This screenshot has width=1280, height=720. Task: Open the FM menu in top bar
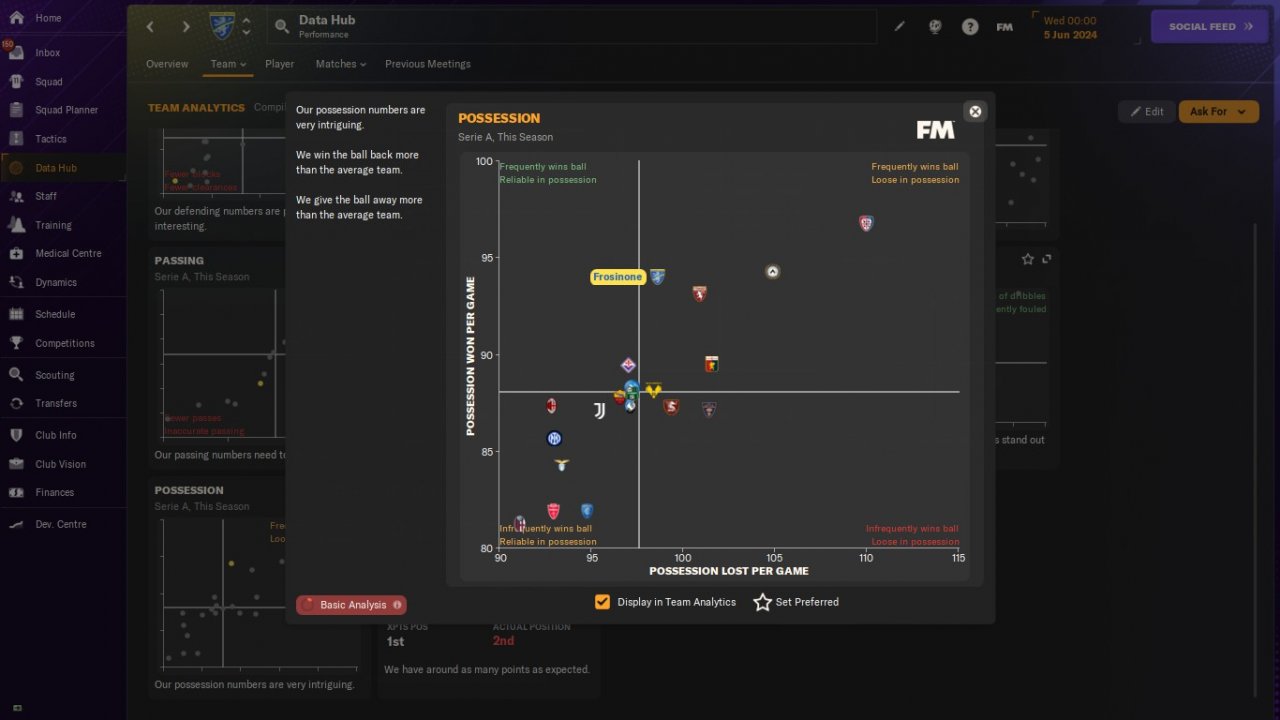(1005, 27)
